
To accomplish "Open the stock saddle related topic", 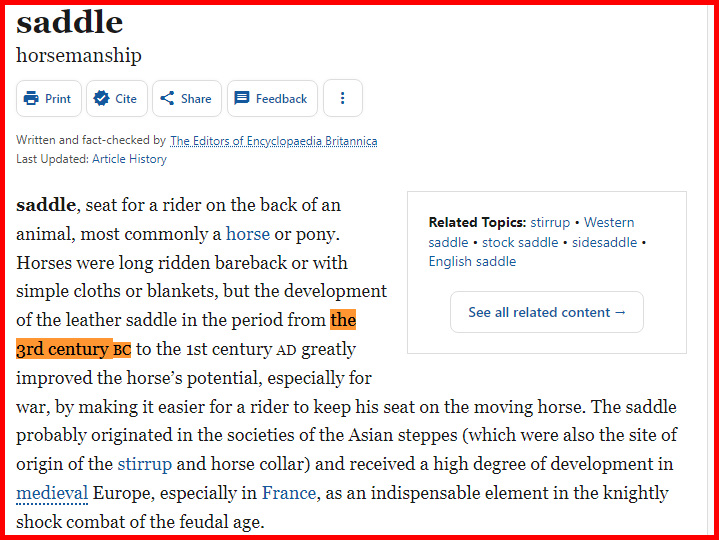I will pos(520,242).
